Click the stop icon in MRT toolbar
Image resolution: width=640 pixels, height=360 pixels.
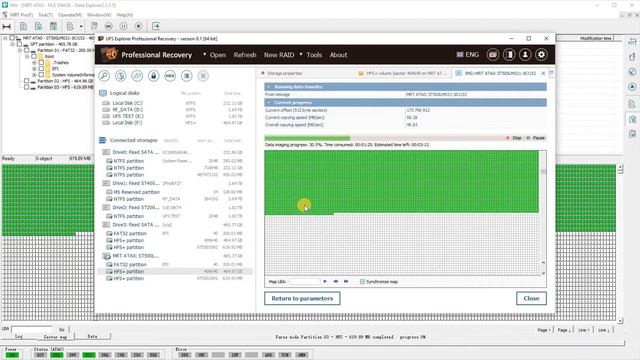click(x=139, y=27)
